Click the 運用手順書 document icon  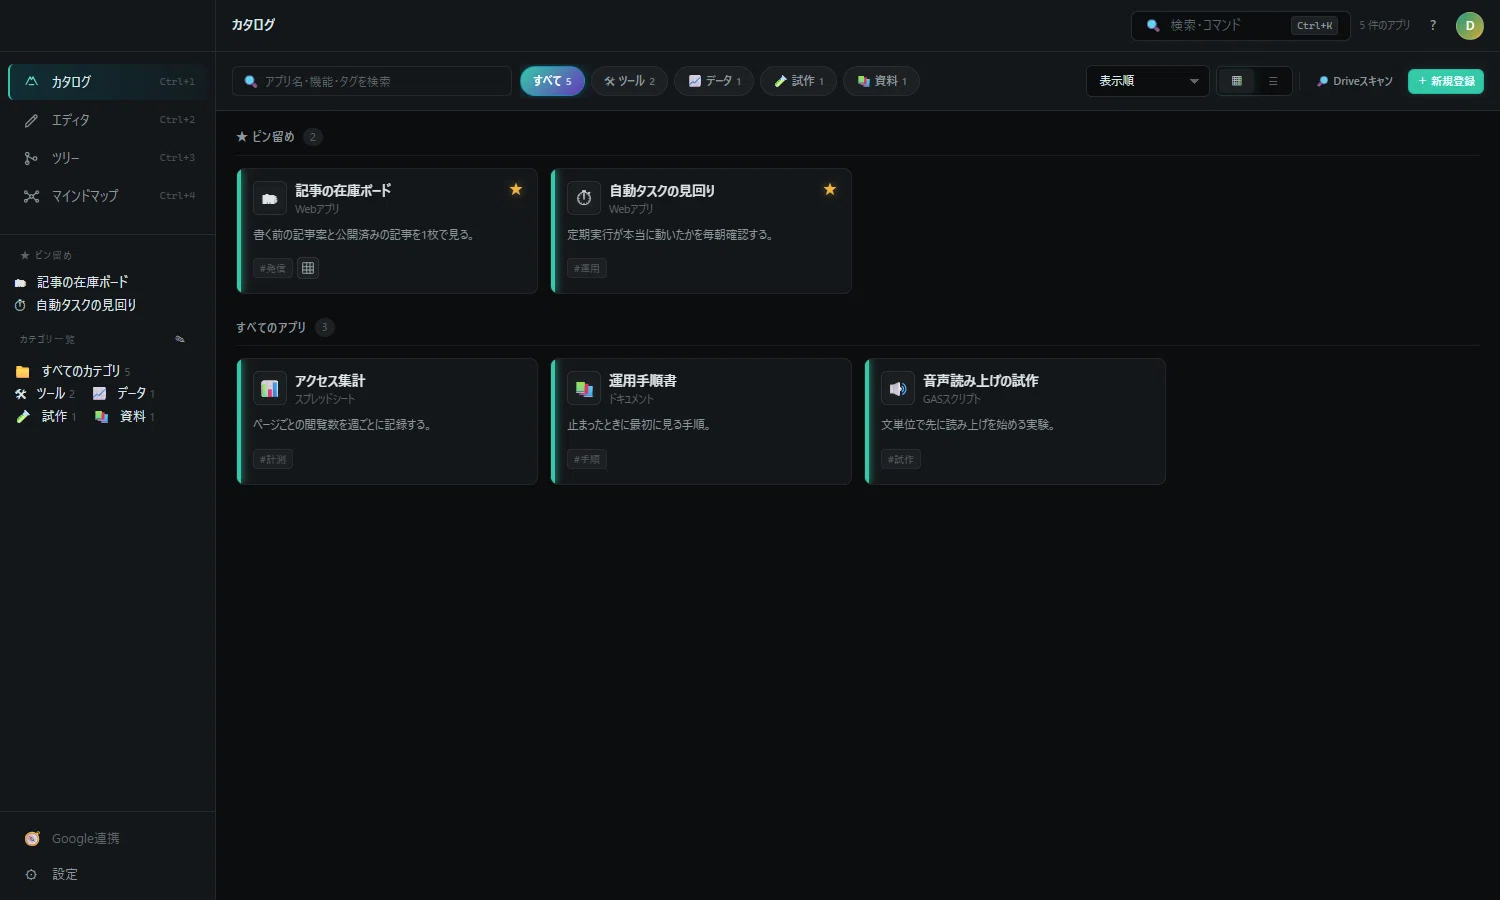584,388
